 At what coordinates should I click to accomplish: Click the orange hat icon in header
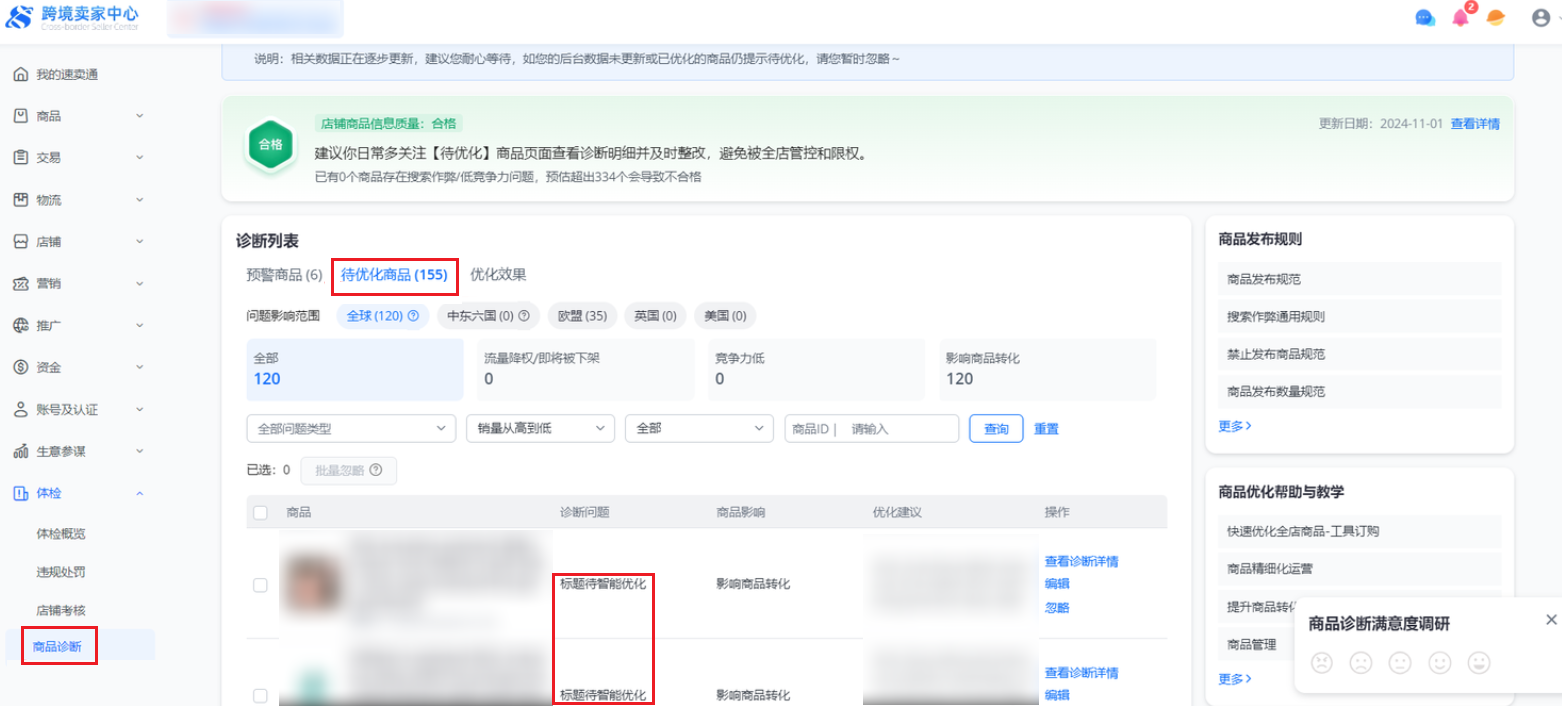[1496, 18]
